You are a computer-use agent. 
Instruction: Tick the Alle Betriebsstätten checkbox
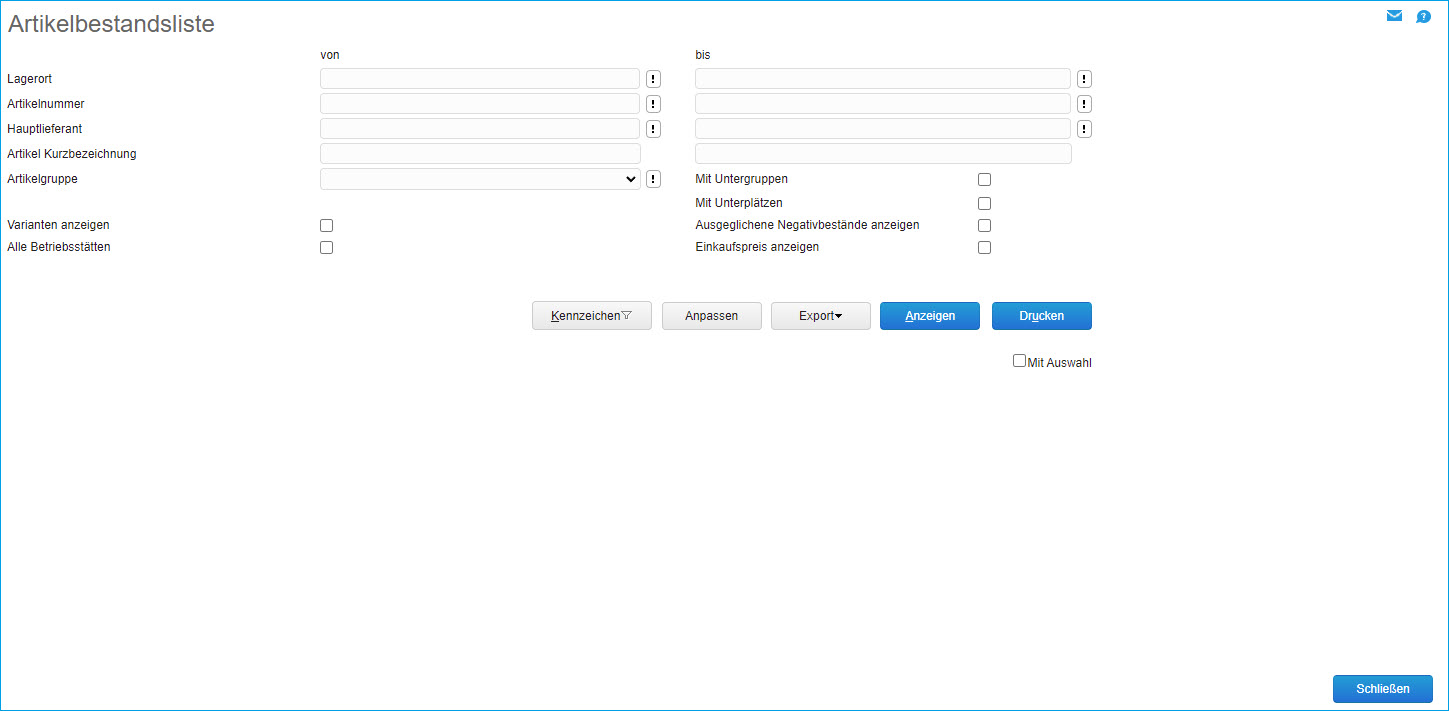click(x=326, y=248)
